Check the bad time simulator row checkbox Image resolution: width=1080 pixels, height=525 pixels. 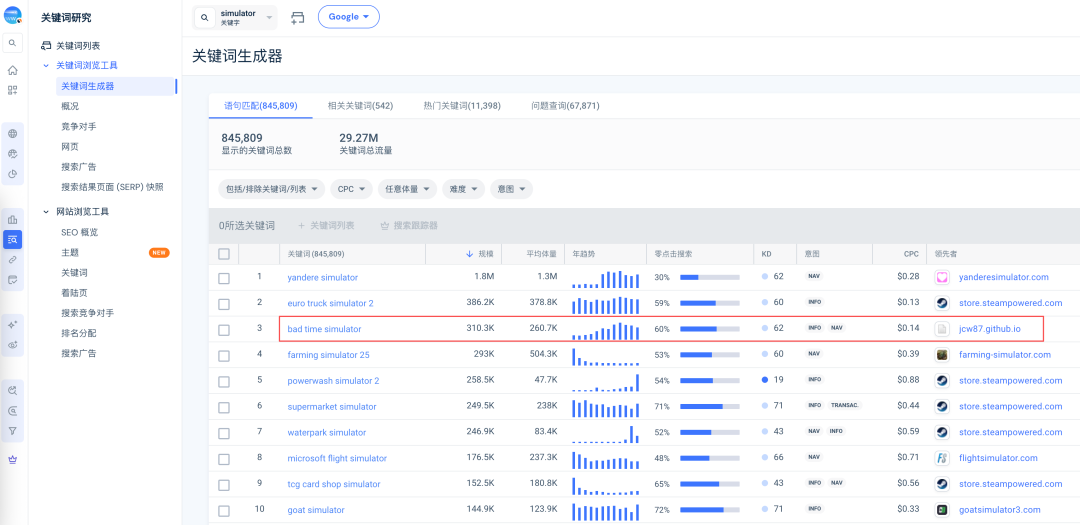point(224,330)
